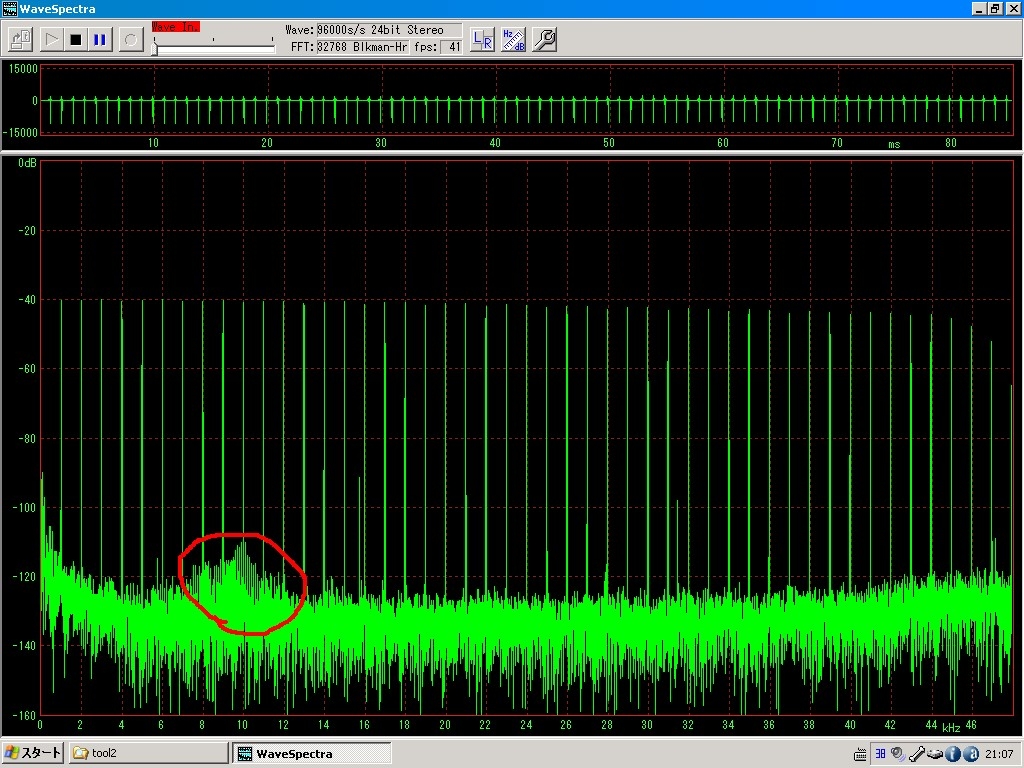Click the Wave format info field
The width and height of the screenshot is (1024, 768).
click(373, 30)
